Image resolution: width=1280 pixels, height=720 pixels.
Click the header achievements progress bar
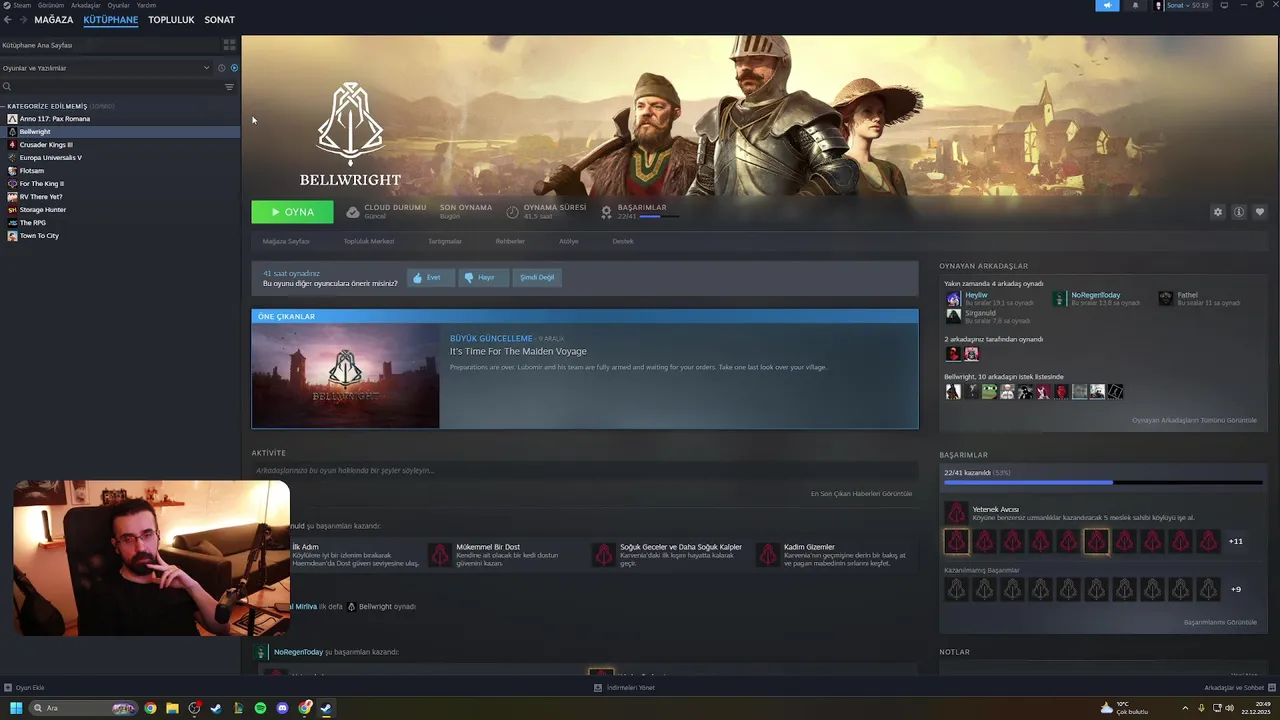point(659,216)
